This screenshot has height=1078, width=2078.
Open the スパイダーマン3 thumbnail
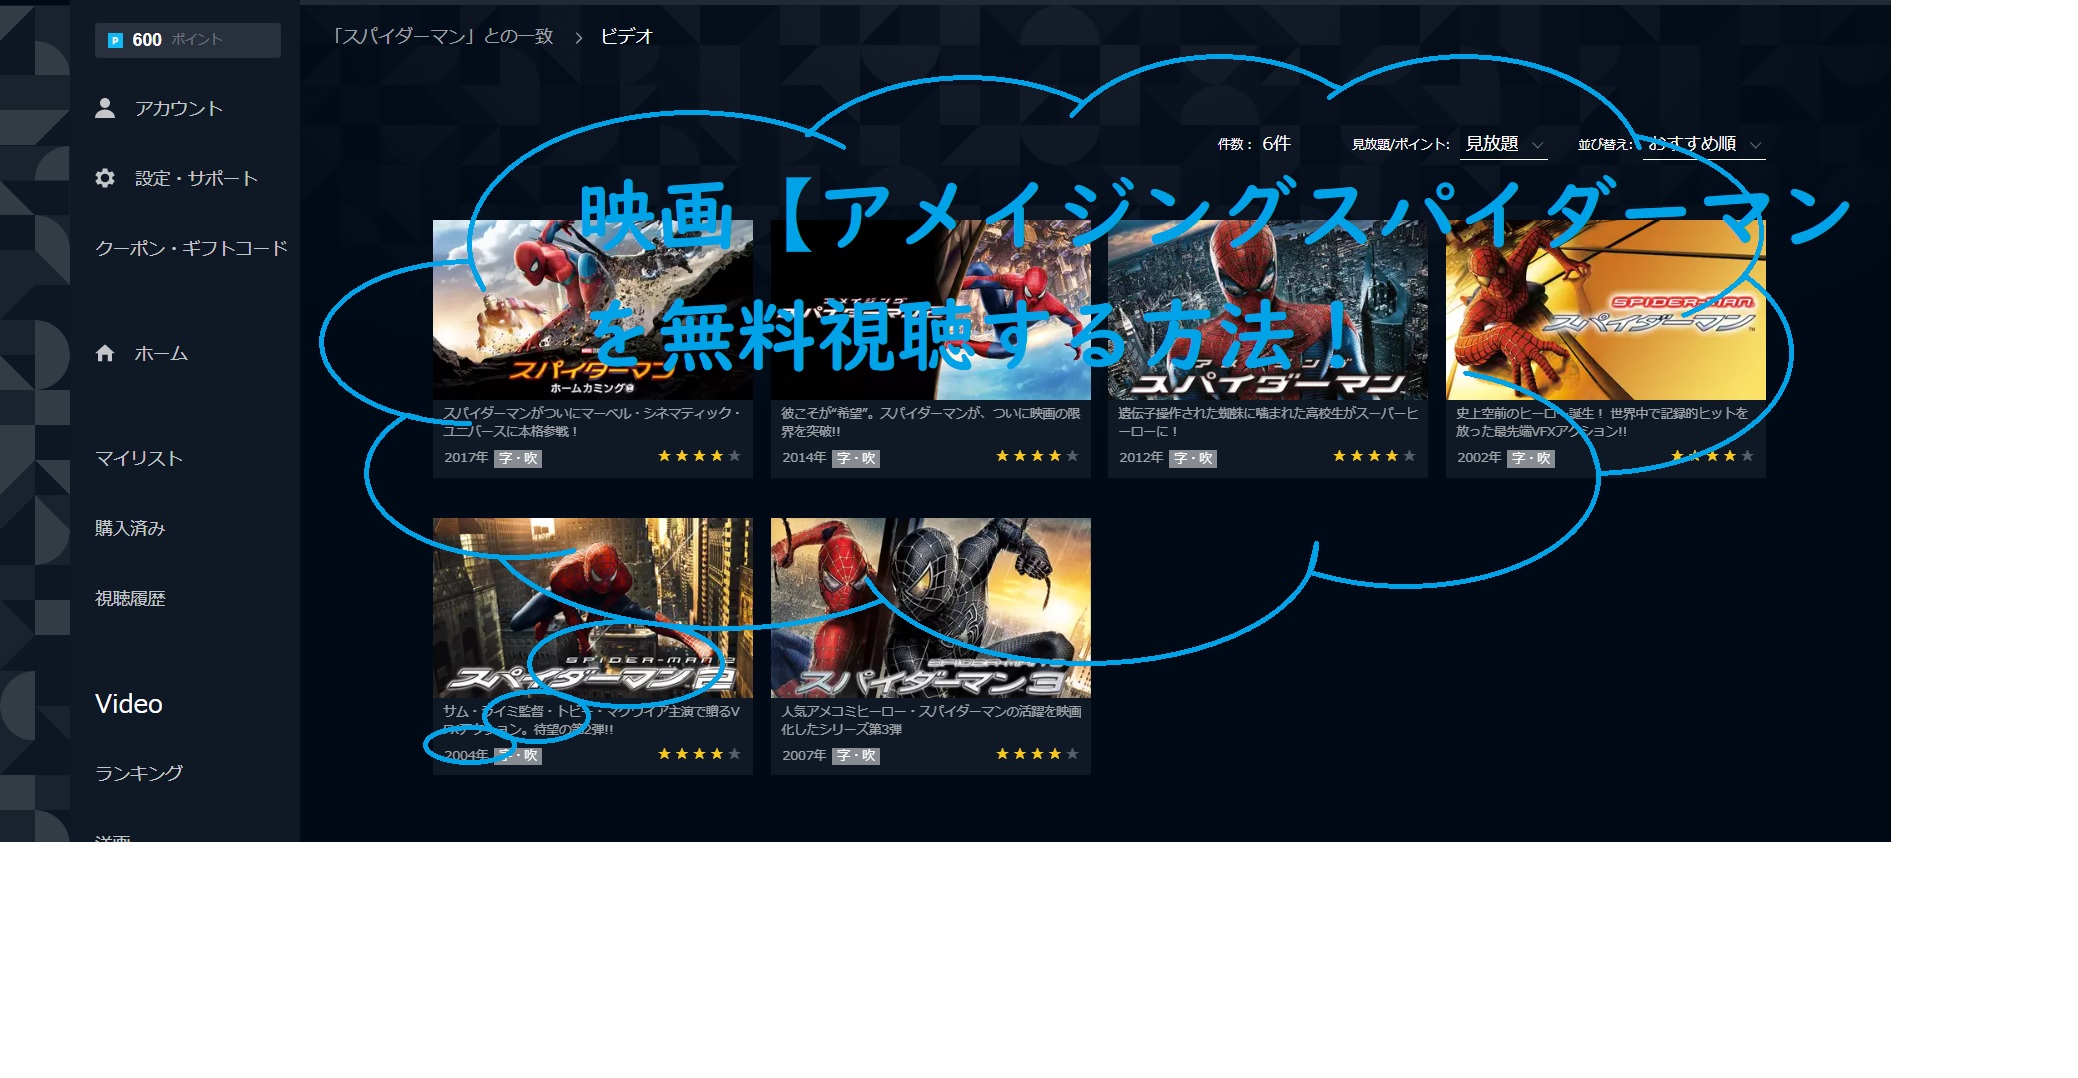pyautogui.click(x=931, y=608)
